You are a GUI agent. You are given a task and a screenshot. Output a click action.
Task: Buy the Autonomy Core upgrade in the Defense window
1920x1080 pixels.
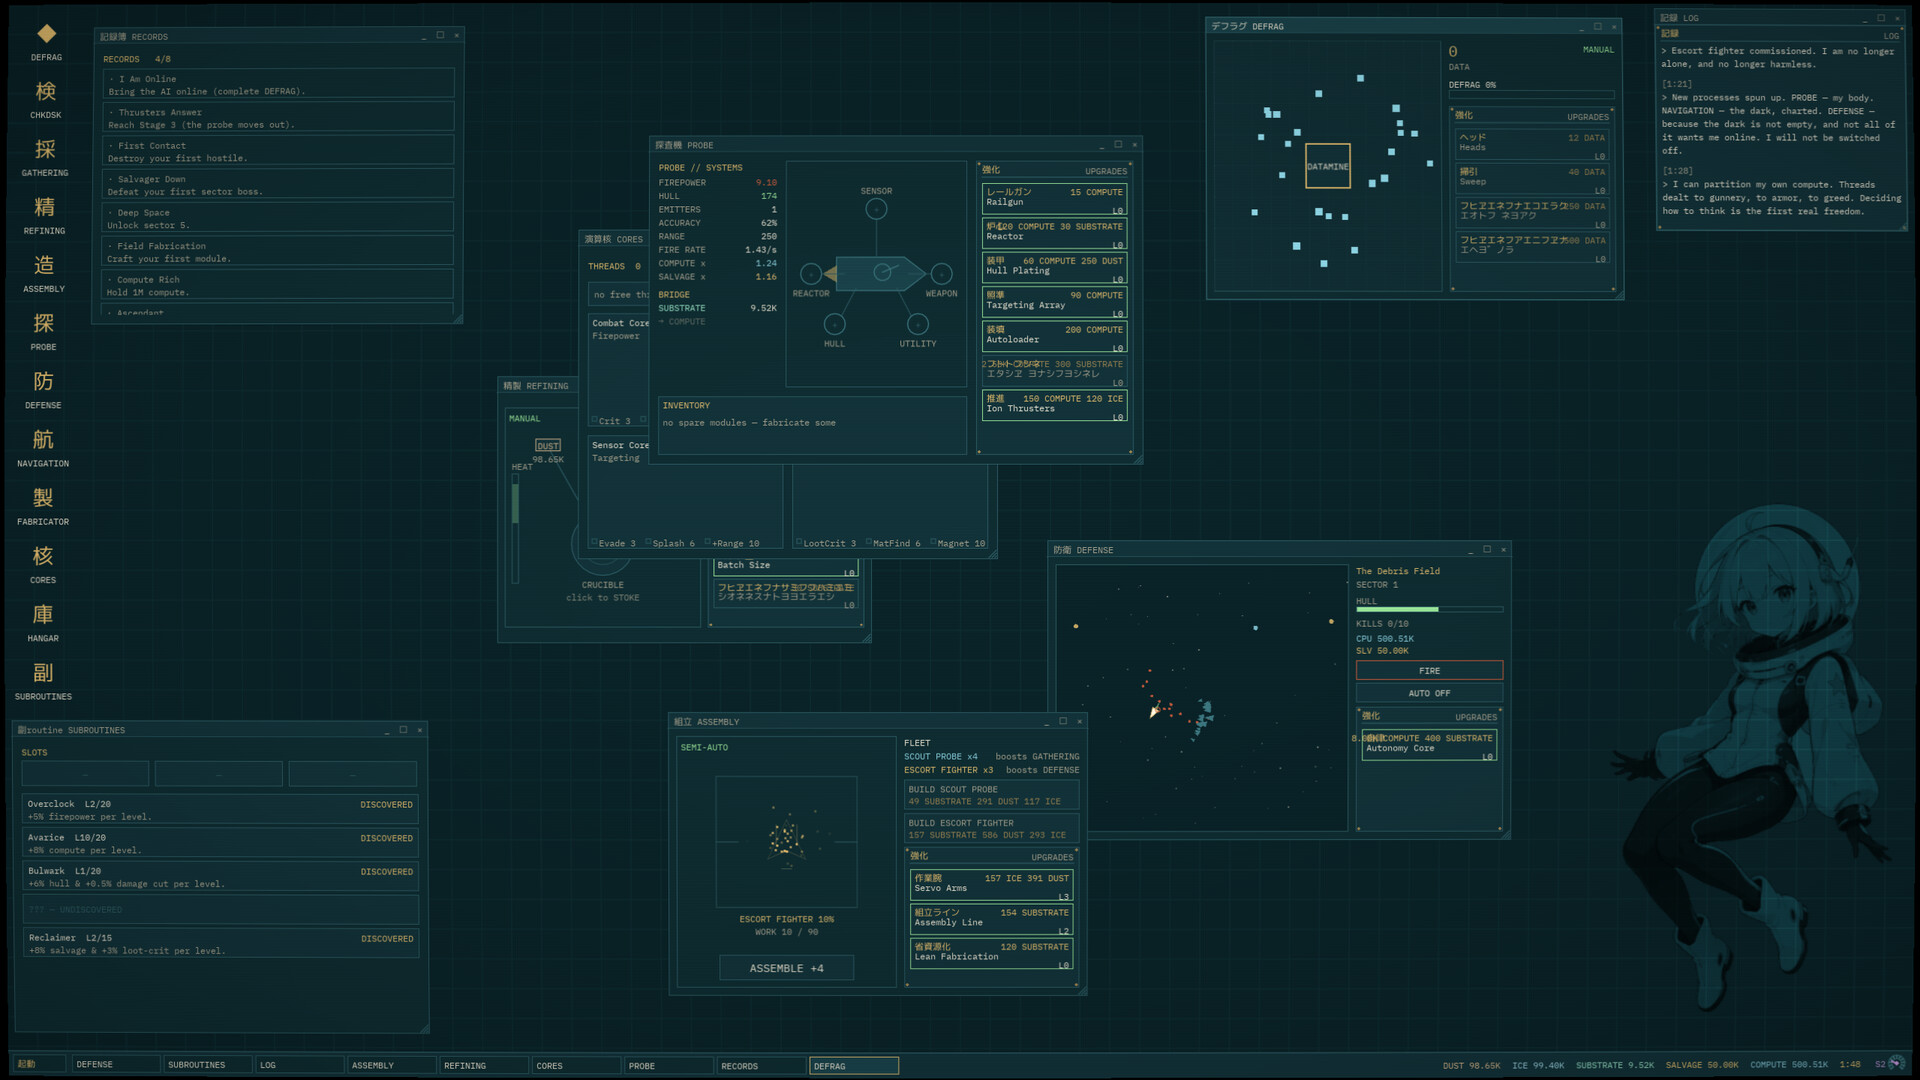click(1429, 745)
